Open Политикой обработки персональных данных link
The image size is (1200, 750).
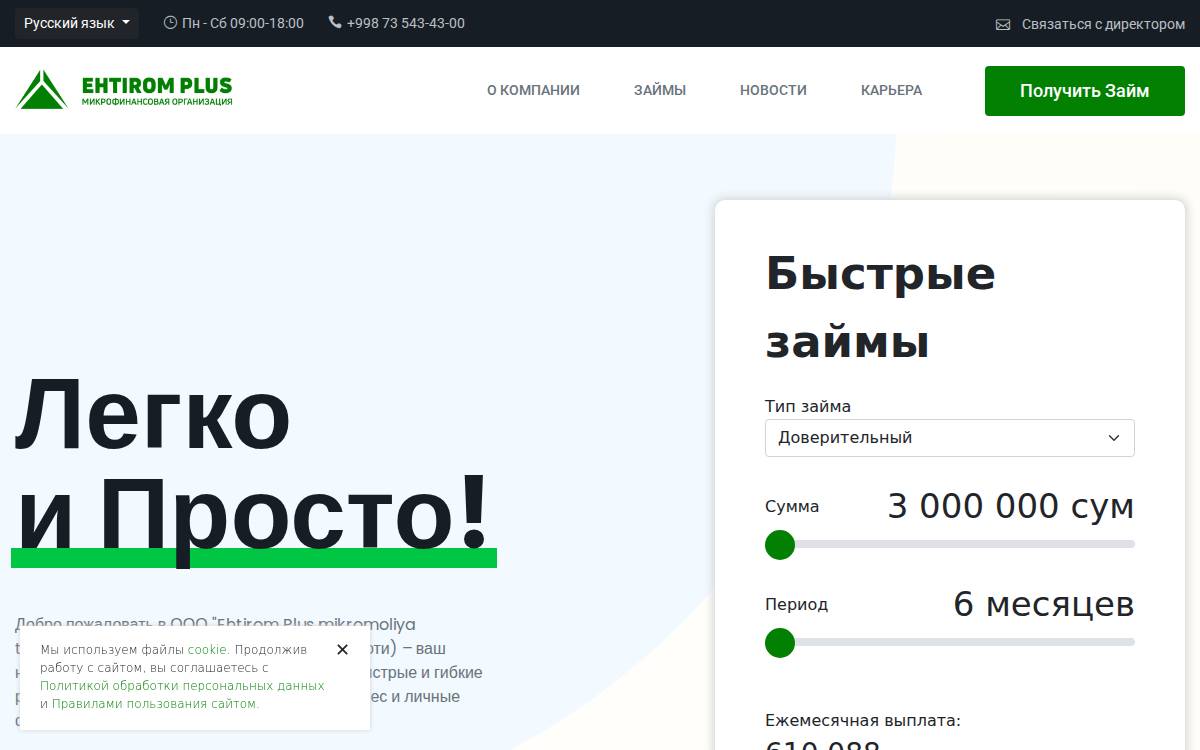[182, 686]
